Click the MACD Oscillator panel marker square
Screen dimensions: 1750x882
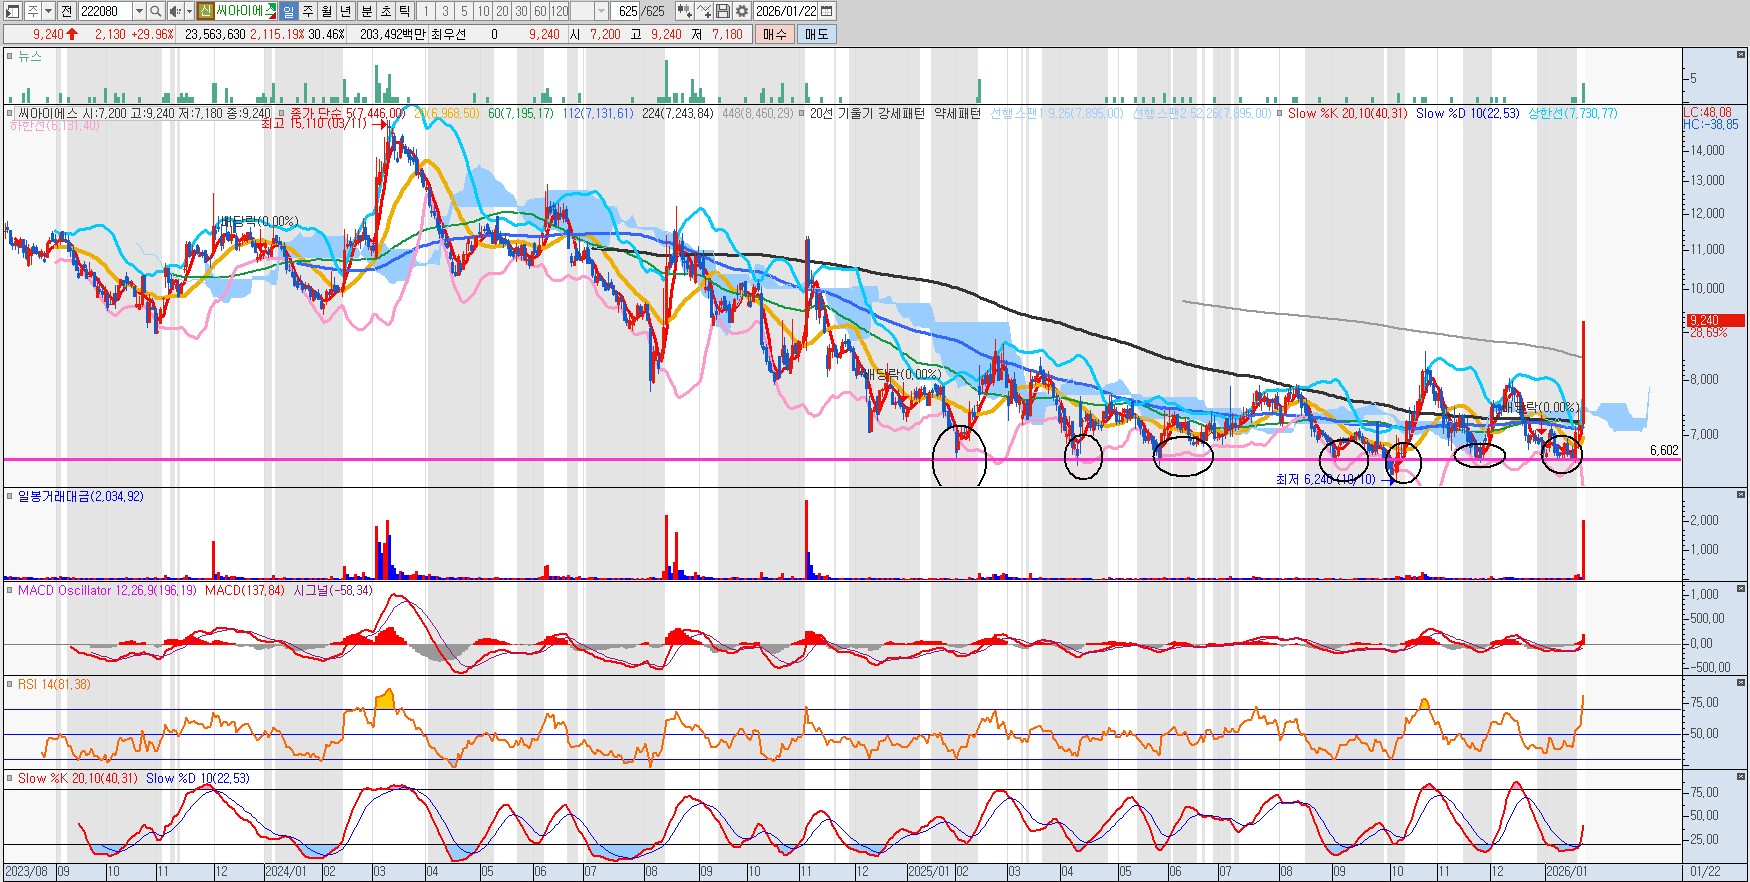pyautogui.click(x=10, y=590)
